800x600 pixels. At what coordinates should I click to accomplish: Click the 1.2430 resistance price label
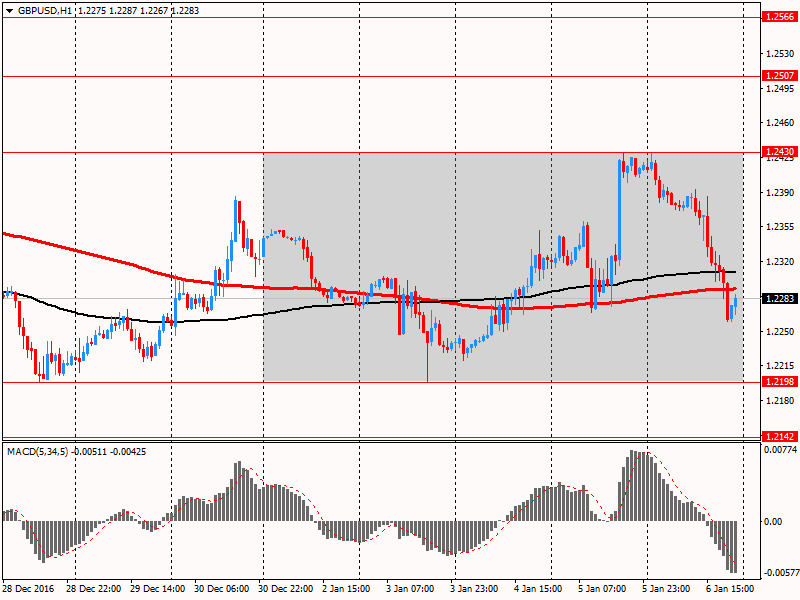click(x=779, y=152)
